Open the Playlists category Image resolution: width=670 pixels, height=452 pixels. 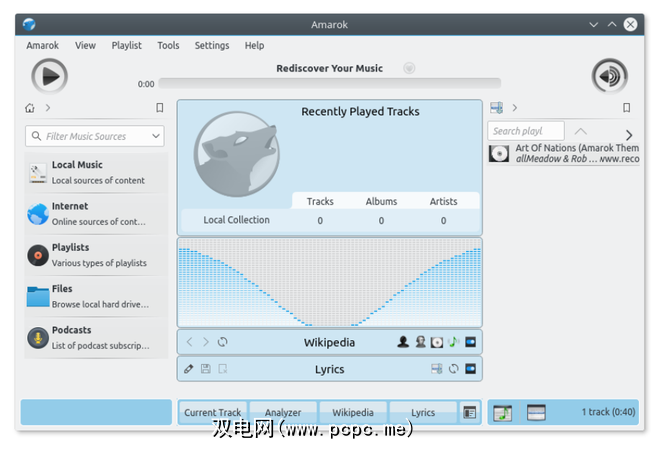coord(96,255)
